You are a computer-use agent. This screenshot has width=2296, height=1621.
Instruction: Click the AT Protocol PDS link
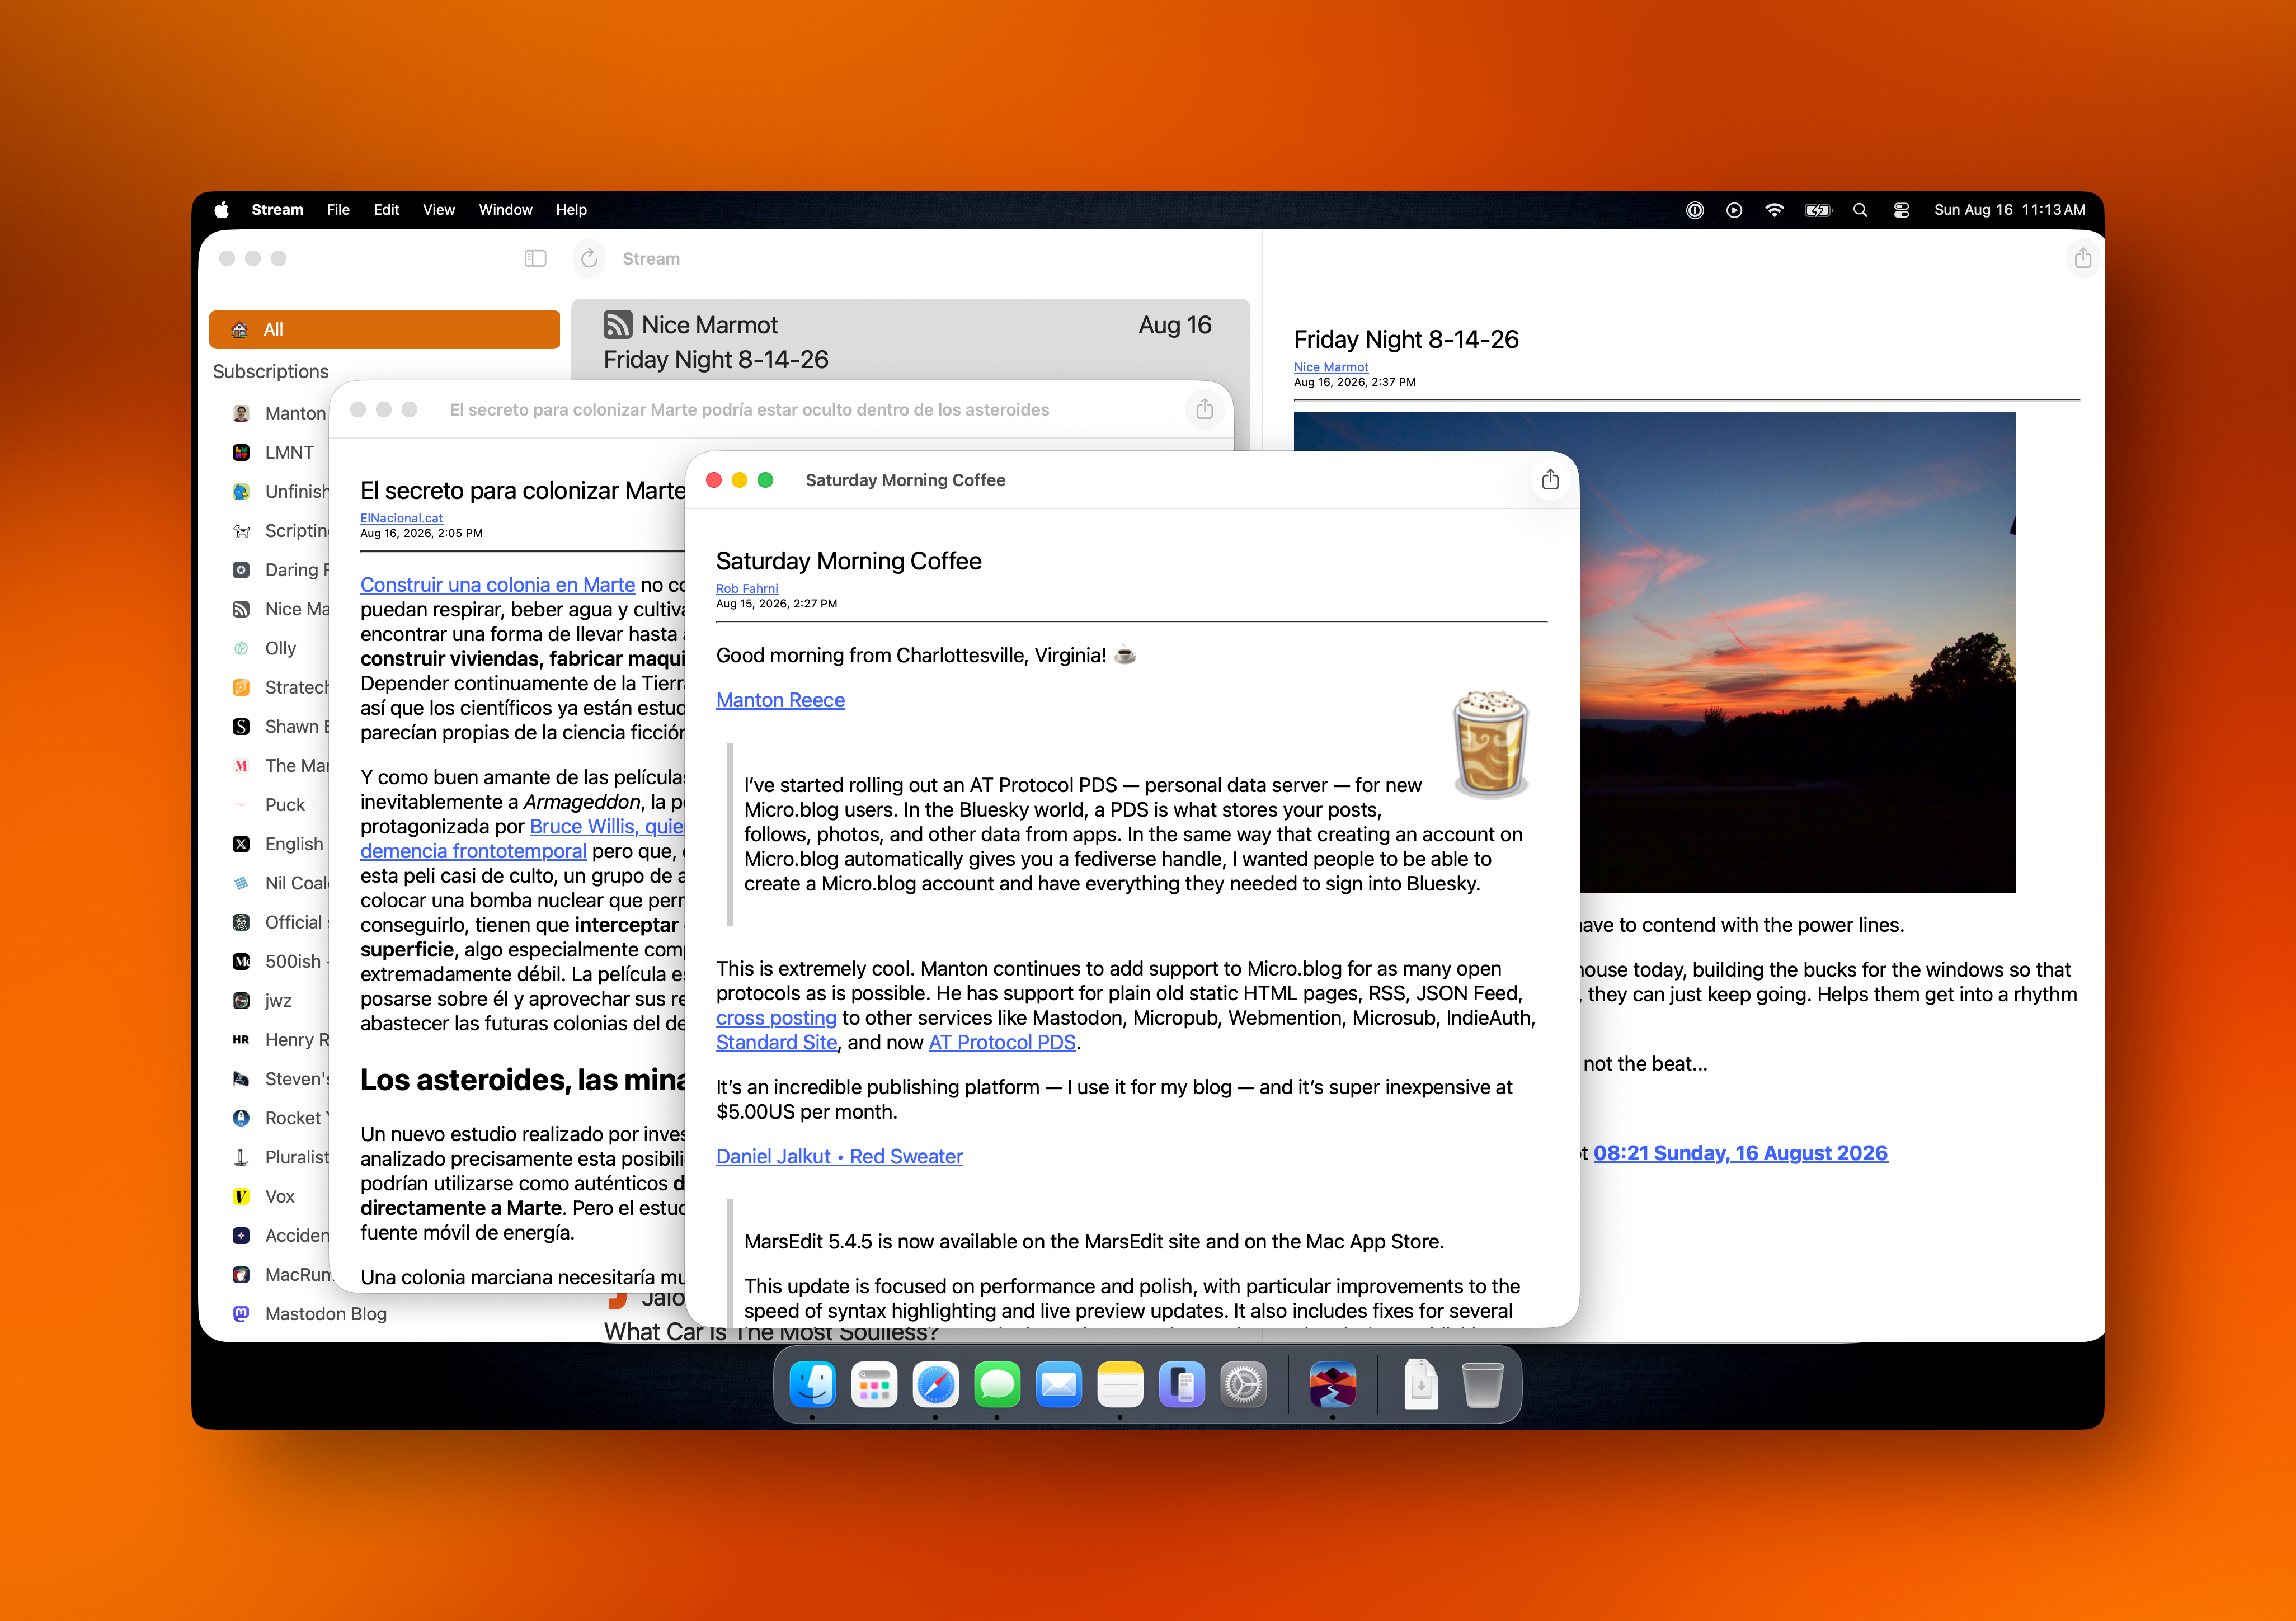(x=1002, y=1042)
